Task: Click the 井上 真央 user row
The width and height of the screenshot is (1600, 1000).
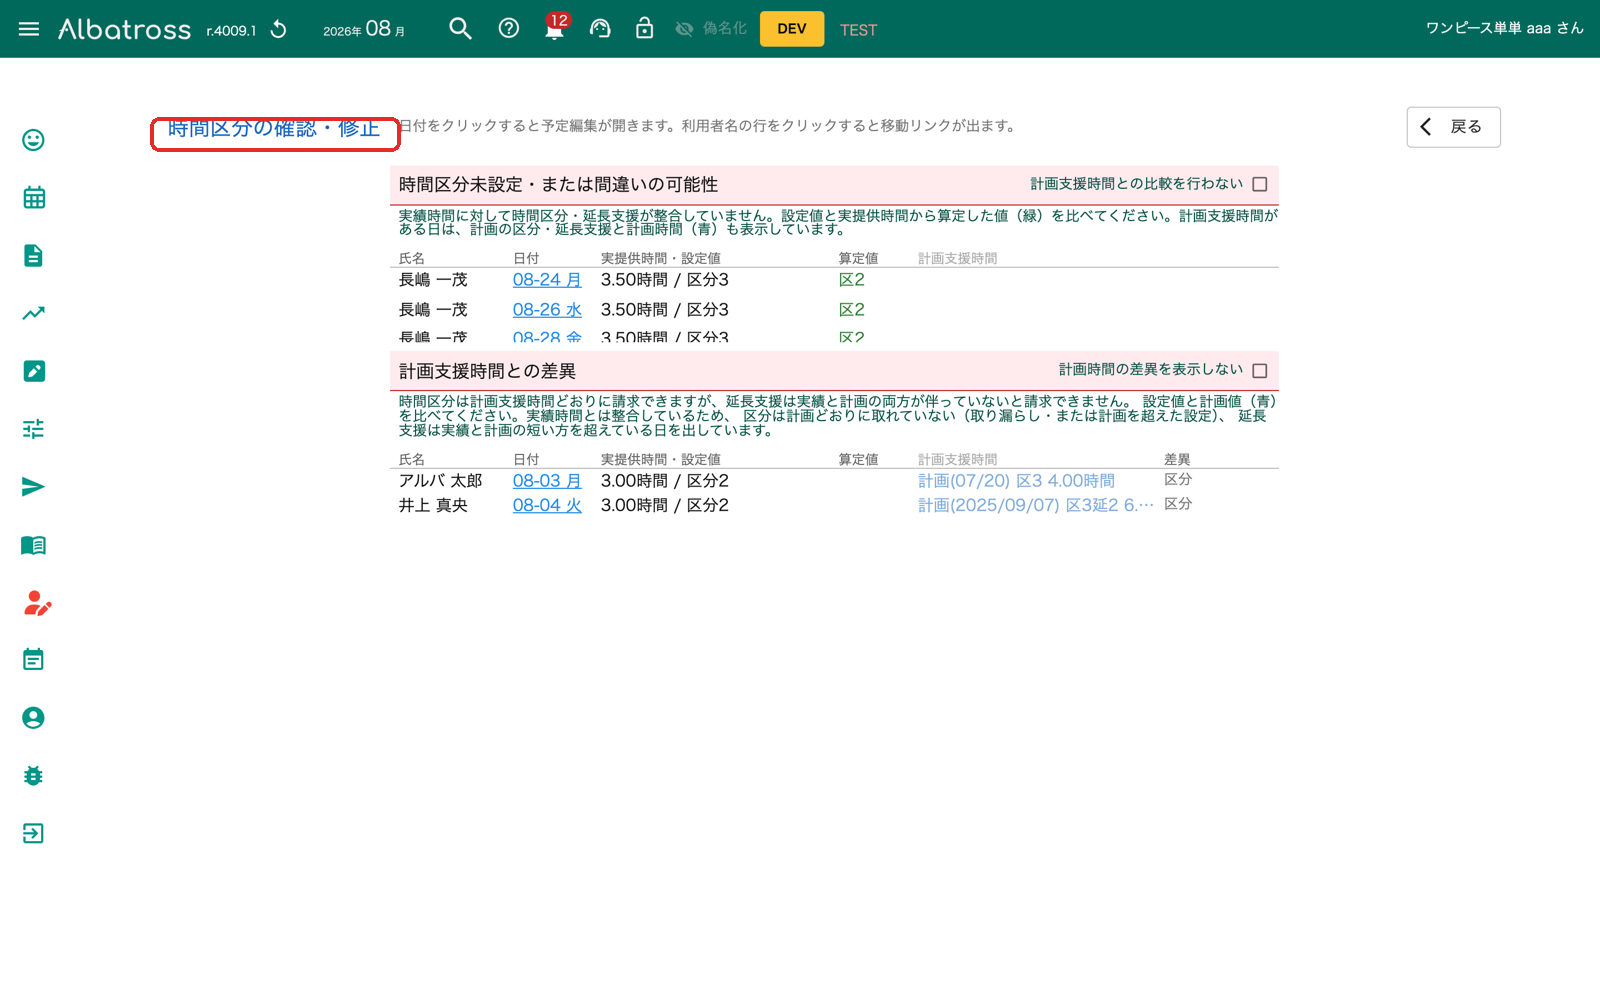Action: click(x=834, y=506)
